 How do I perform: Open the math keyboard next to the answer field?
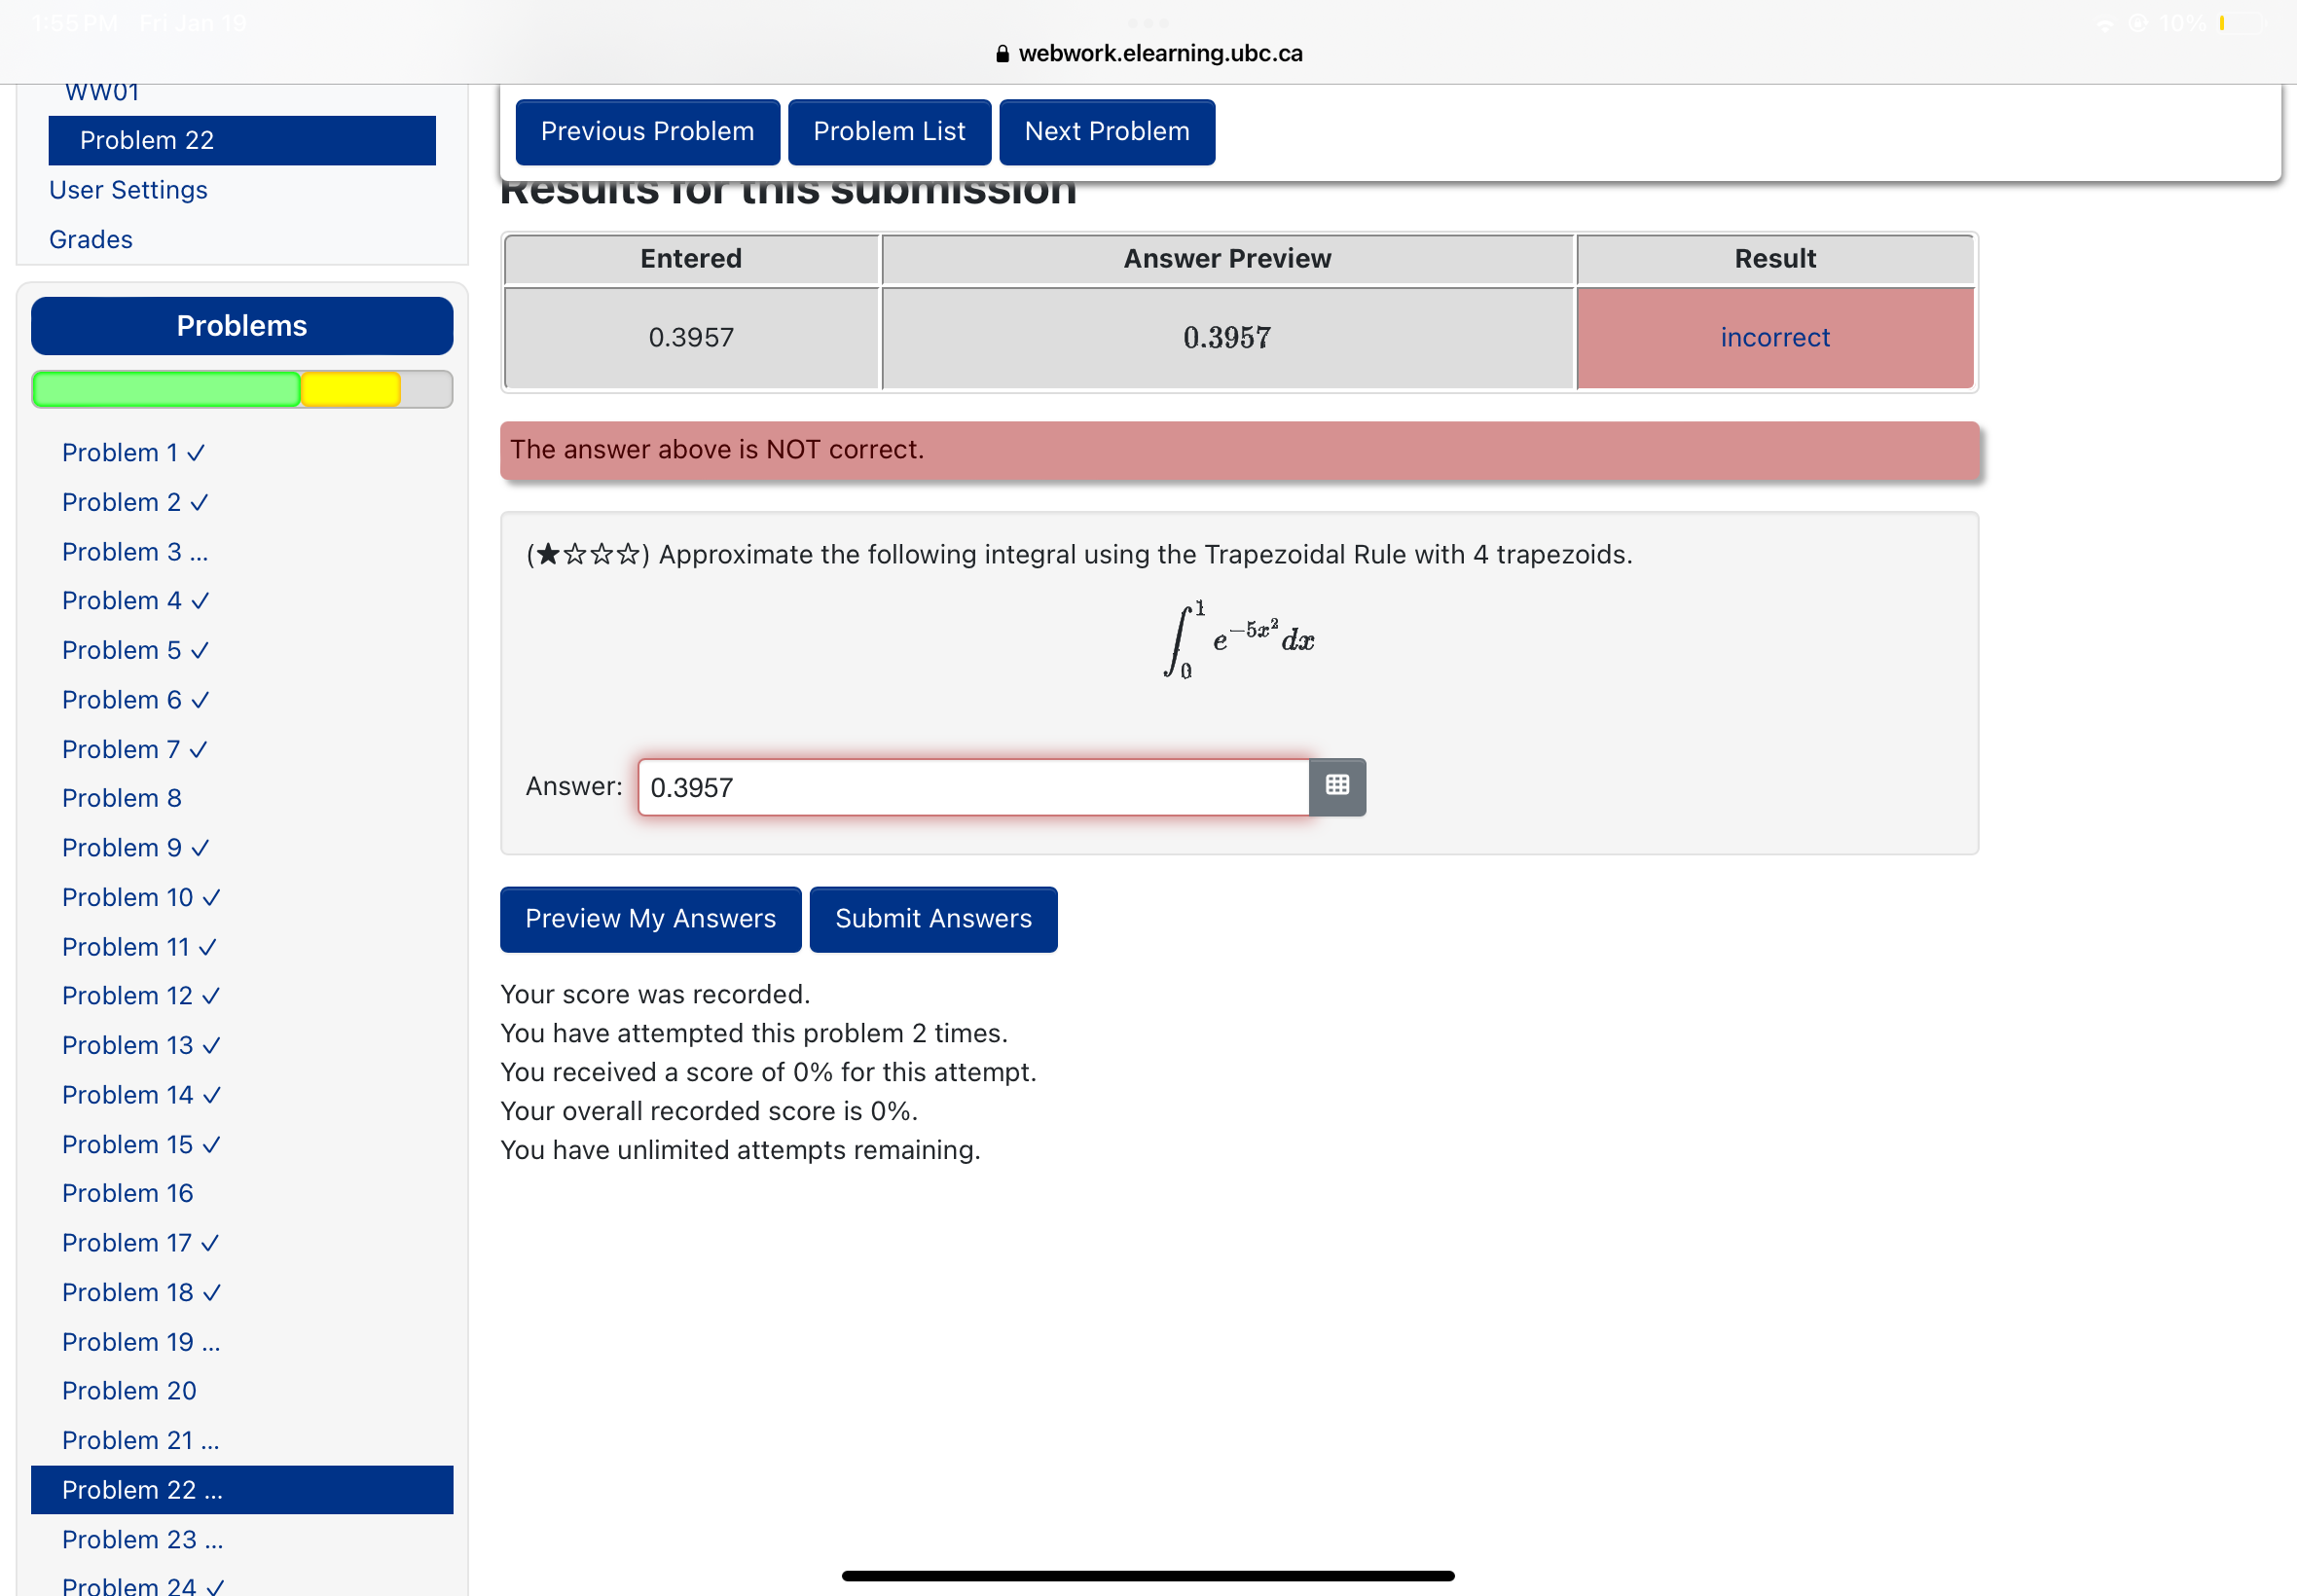[x=1336, y=787]
